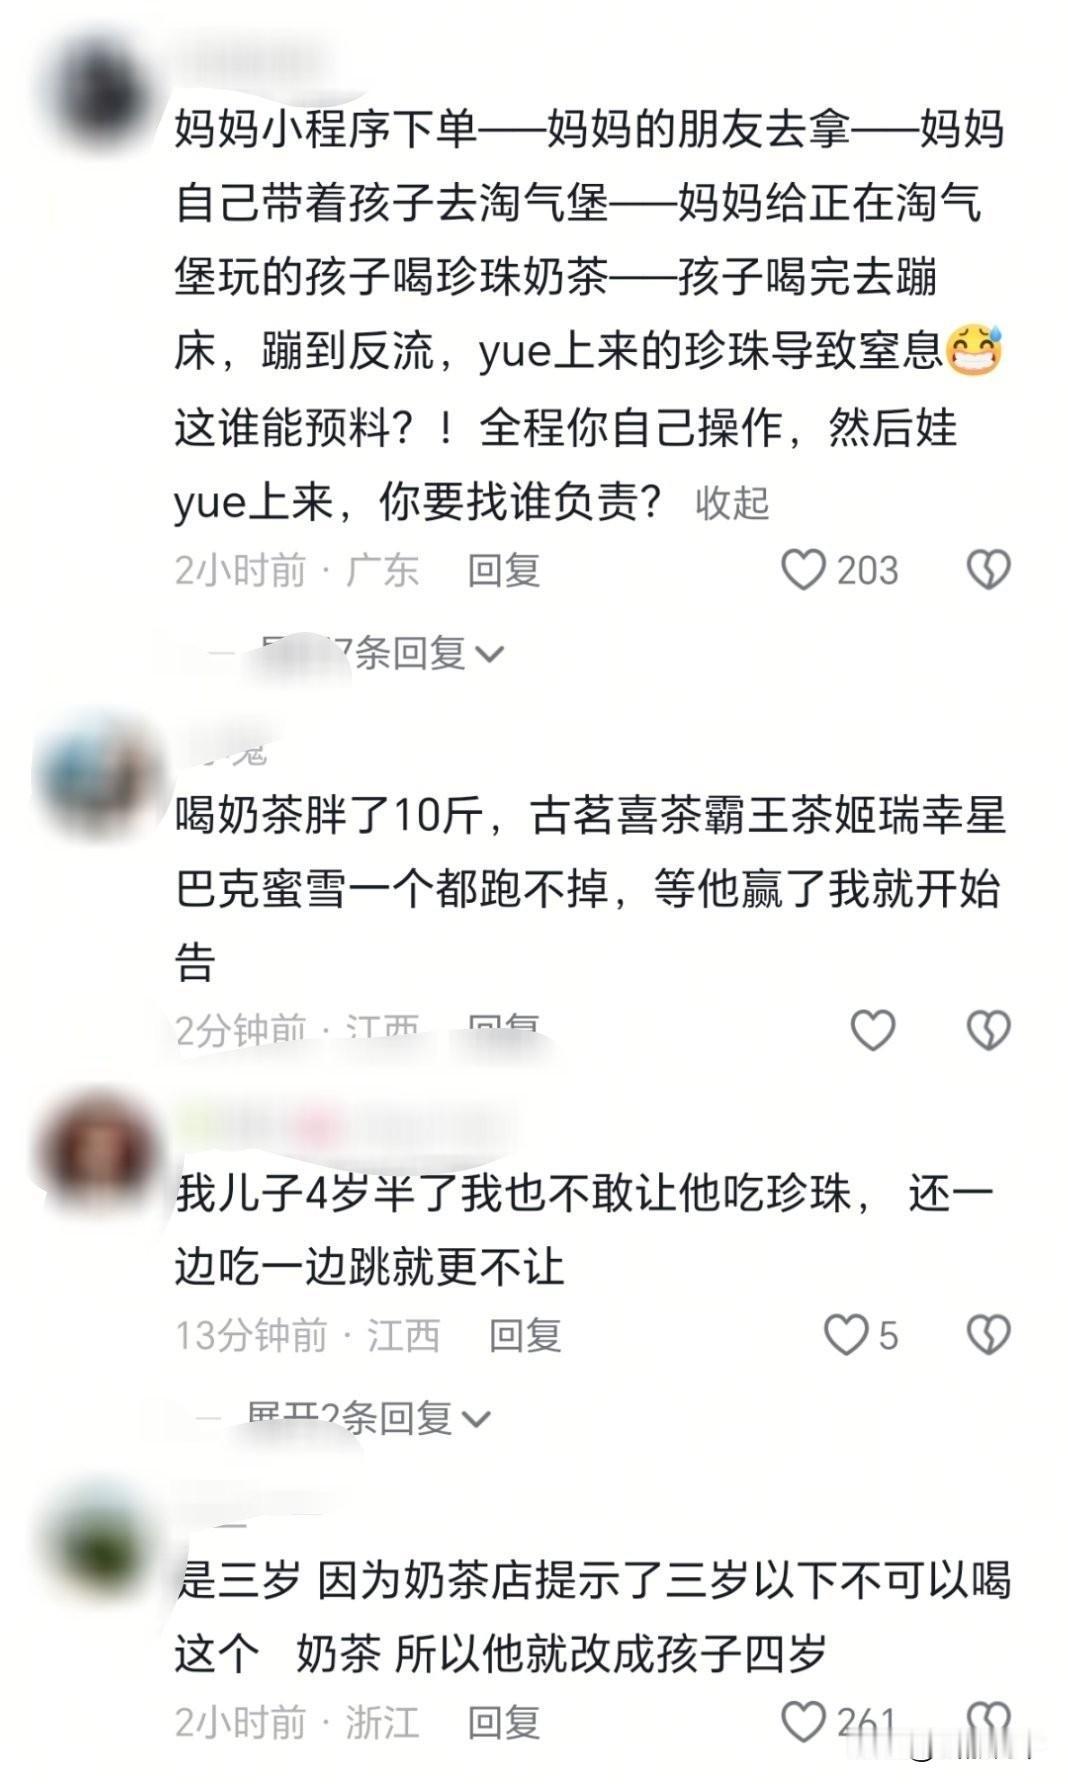Expand replies under the Guangdong comment
The height and width of the screenshot is (1784, 1068).
380,653
